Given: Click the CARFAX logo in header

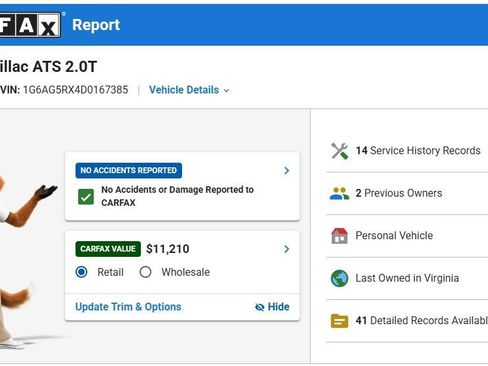Looking at the screenshot, I should 30,25.
